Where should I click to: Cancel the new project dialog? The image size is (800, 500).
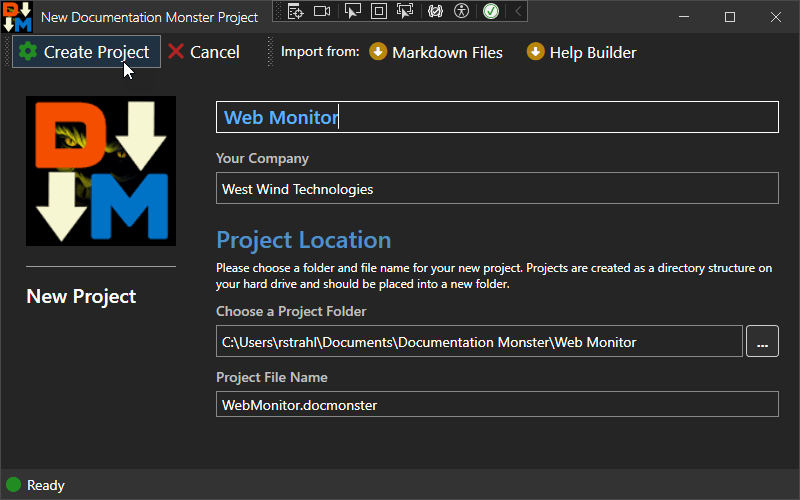204,52
